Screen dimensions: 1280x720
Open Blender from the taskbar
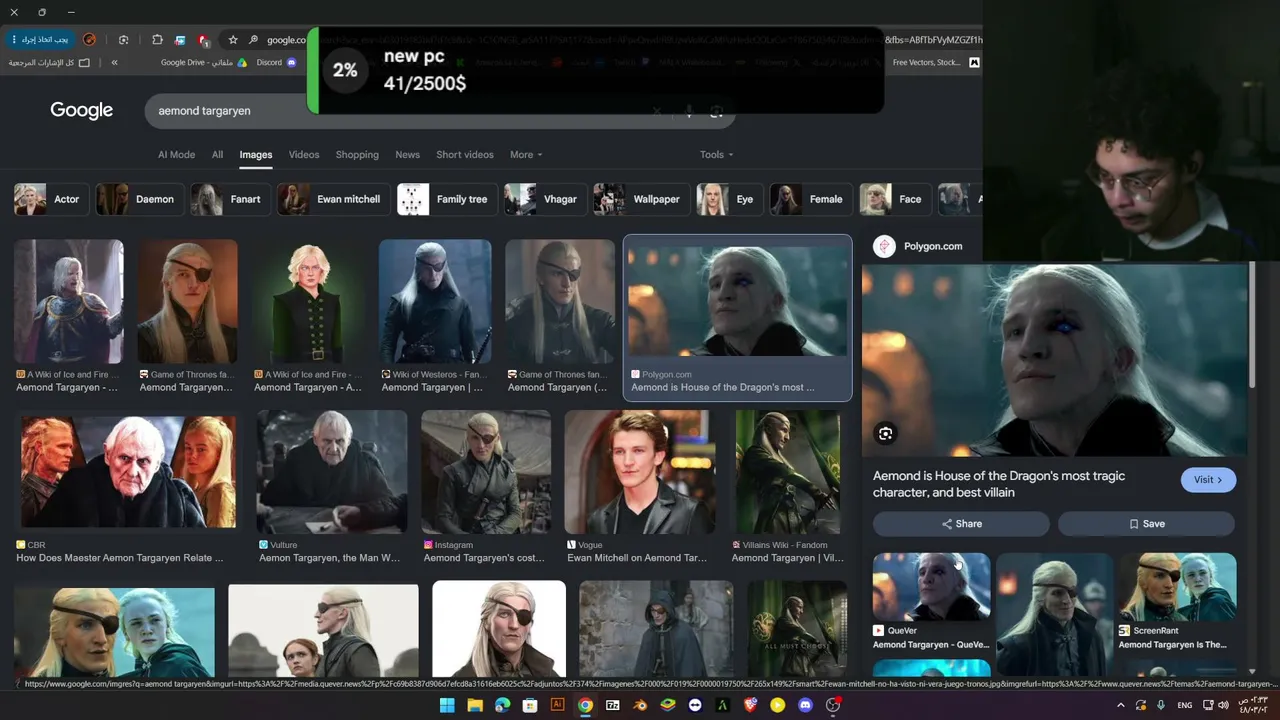coord(640,705)
